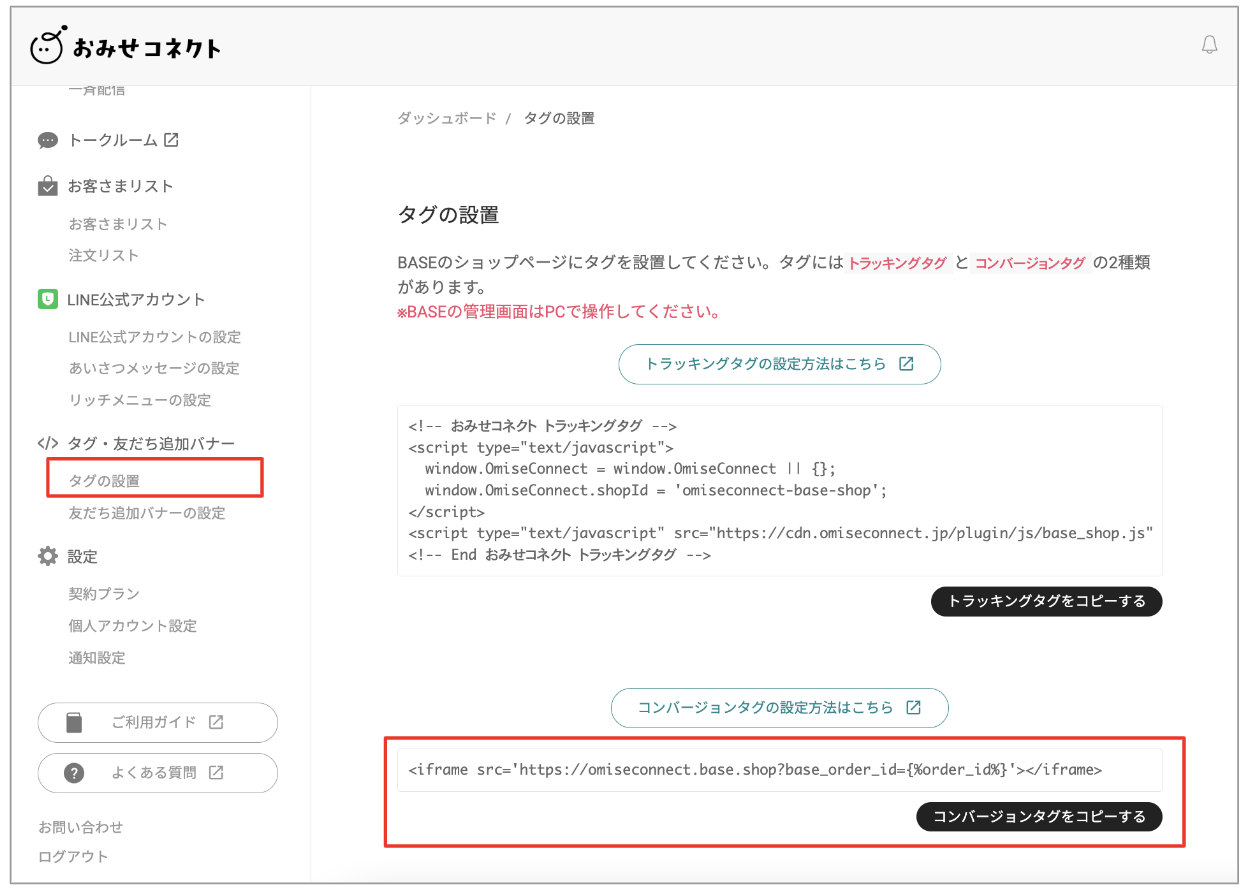The width and height of the screenshot is (1248, 894).
Task: Click the お客さまリスト shopping bag icon
Action: 48,186
